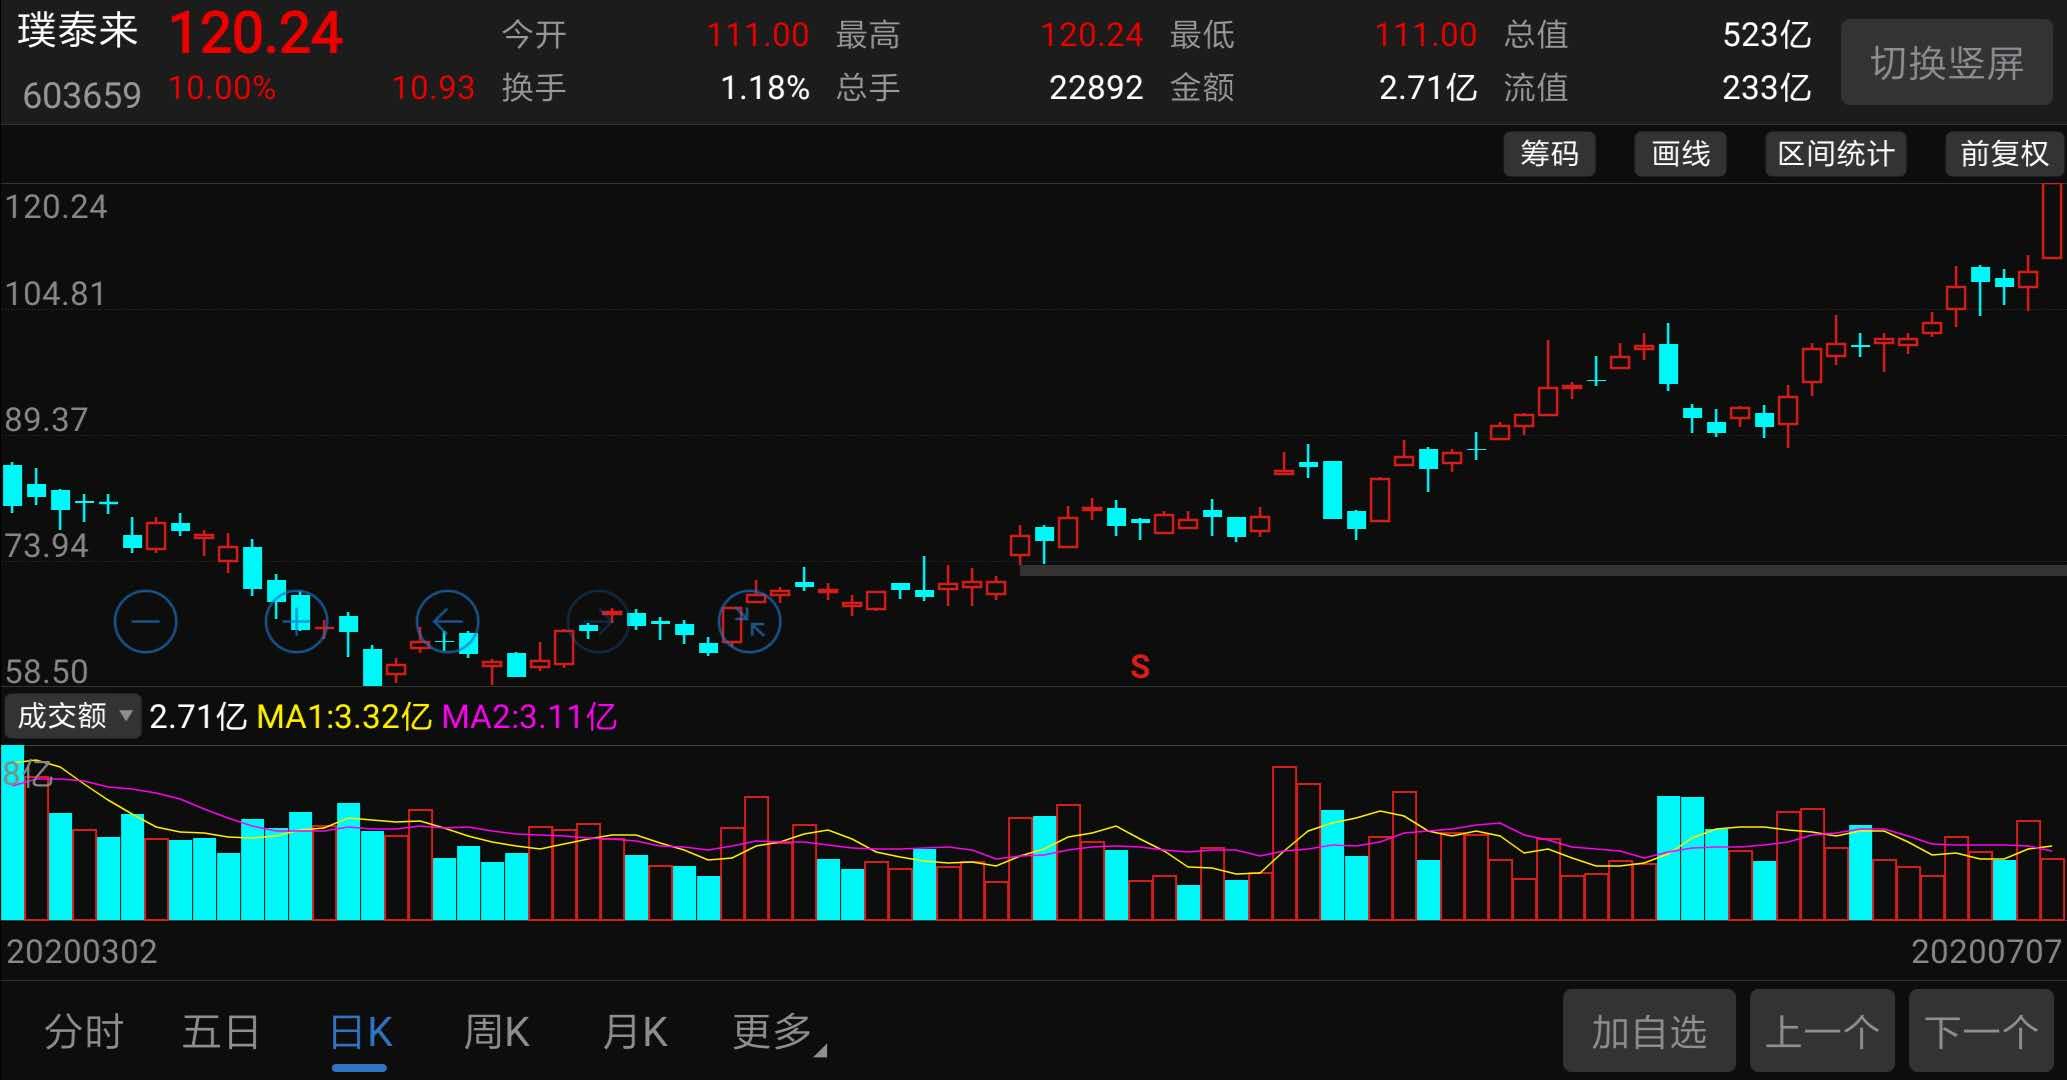Click the collapse arrows circle icon

(x=750, y=622)
